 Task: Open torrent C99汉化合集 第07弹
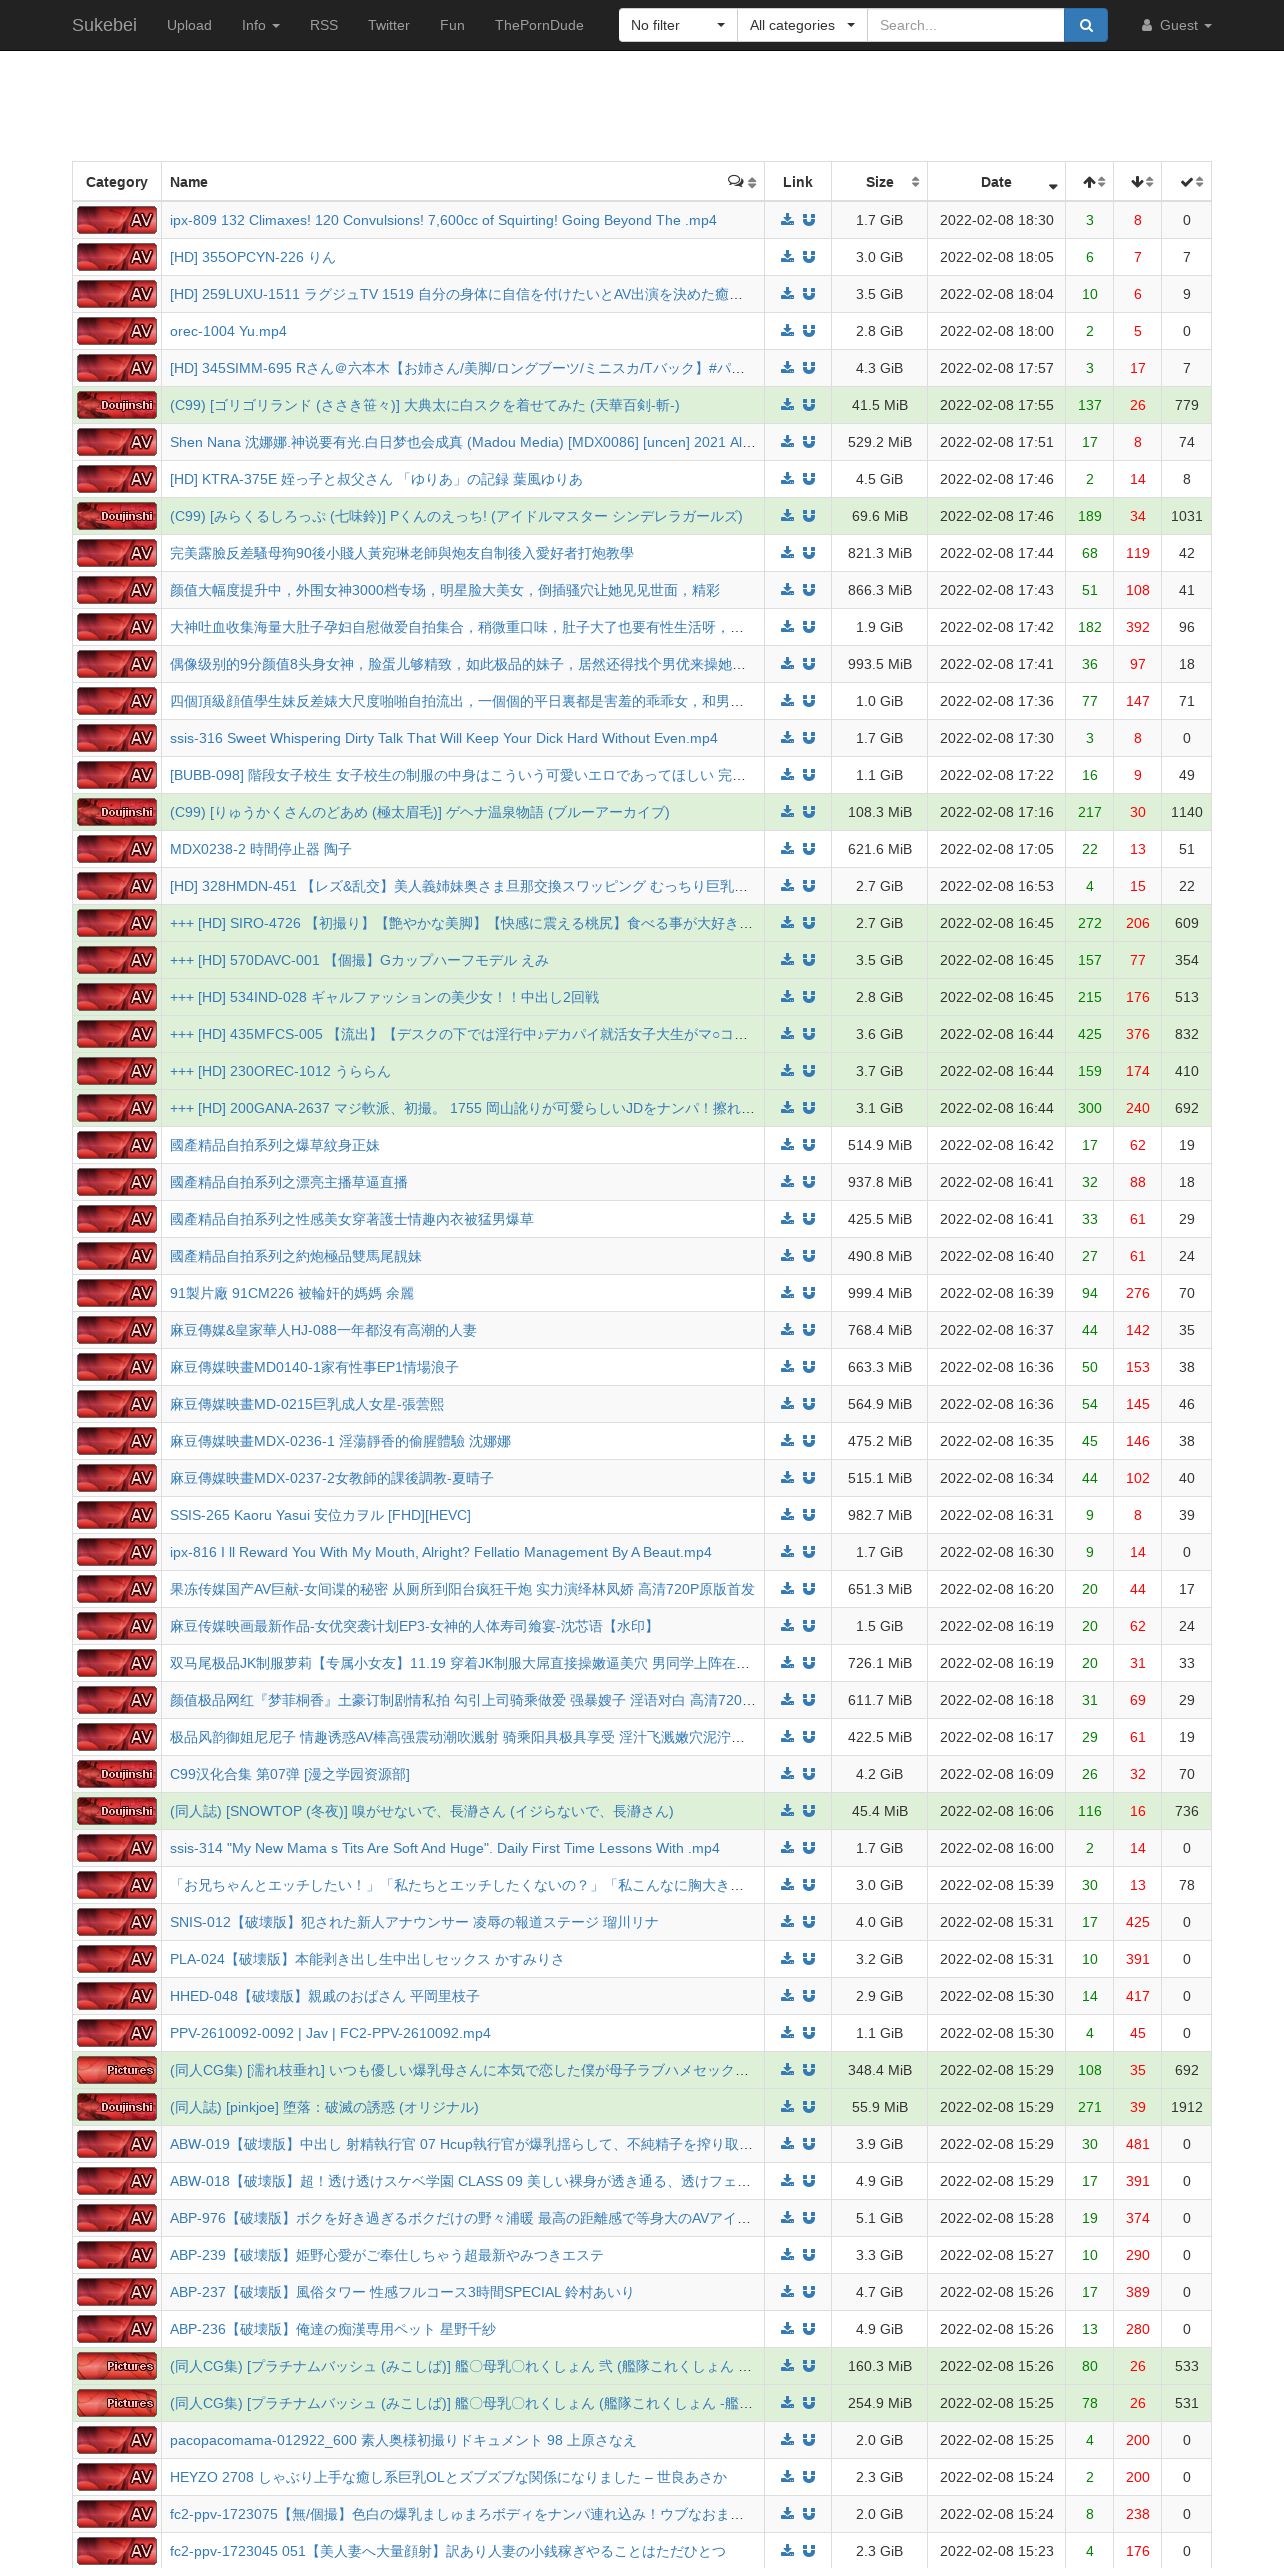click(x=290, y=1774)
